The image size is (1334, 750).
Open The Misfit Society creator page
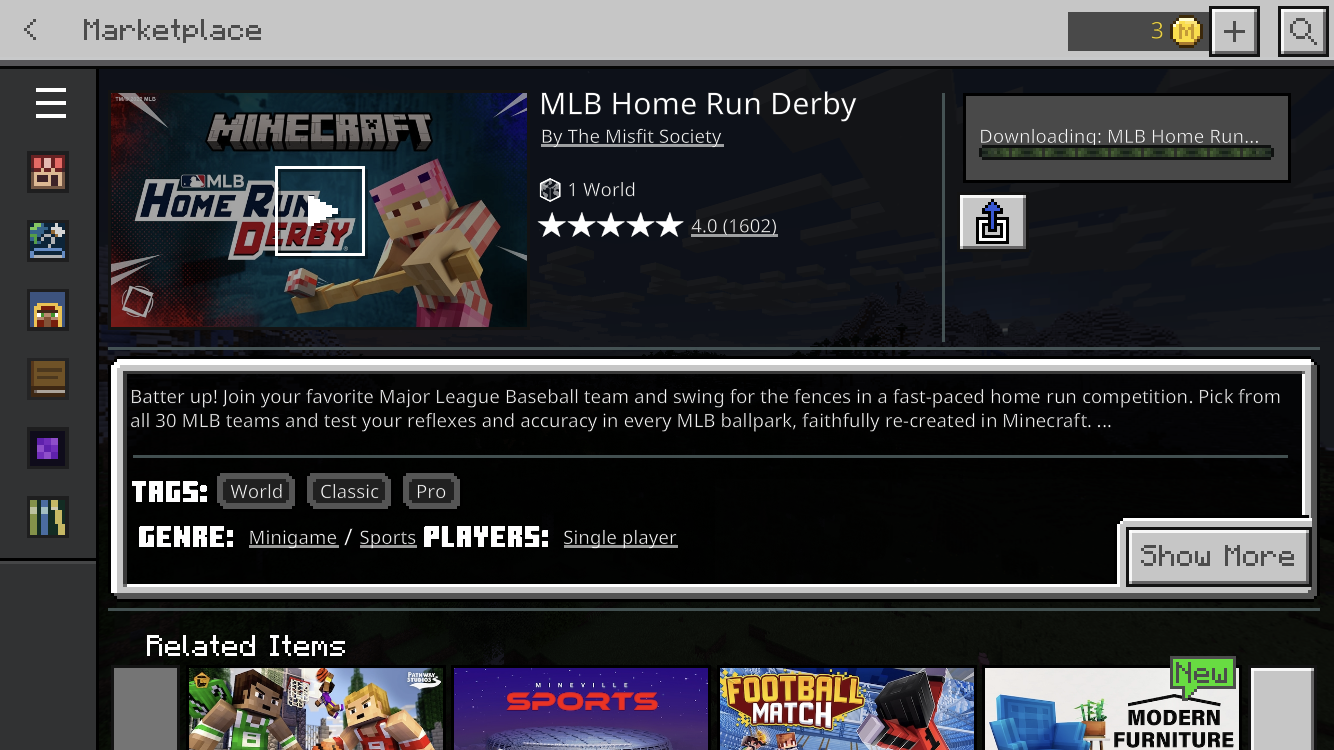(632, 136)
